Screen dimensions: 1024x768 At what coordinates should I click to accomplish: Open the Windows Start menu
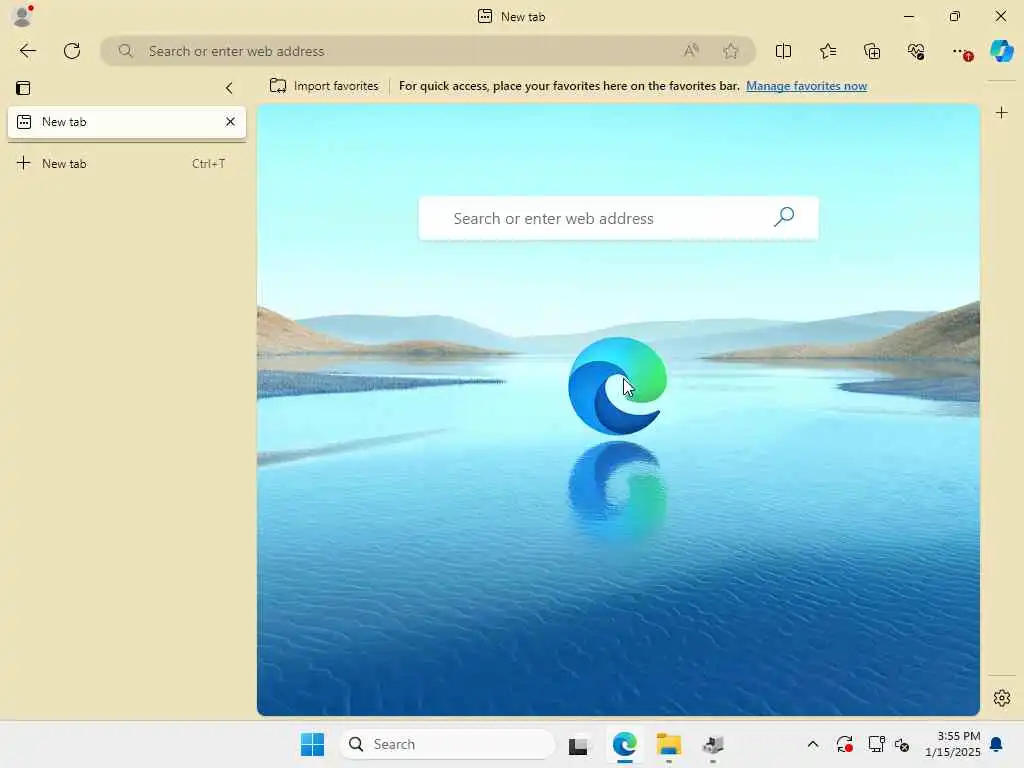coord(312,744)
